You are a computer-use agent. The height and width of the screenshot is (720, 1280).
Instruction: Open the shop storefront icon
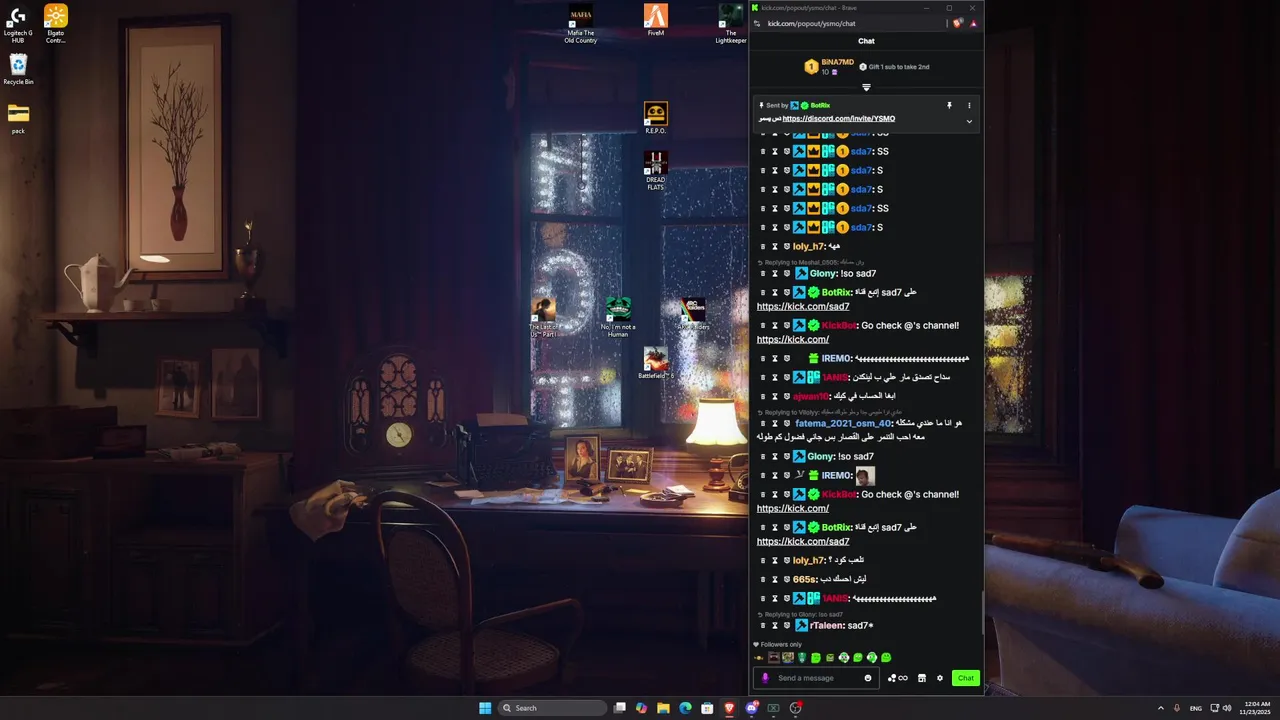click(921, 678)
